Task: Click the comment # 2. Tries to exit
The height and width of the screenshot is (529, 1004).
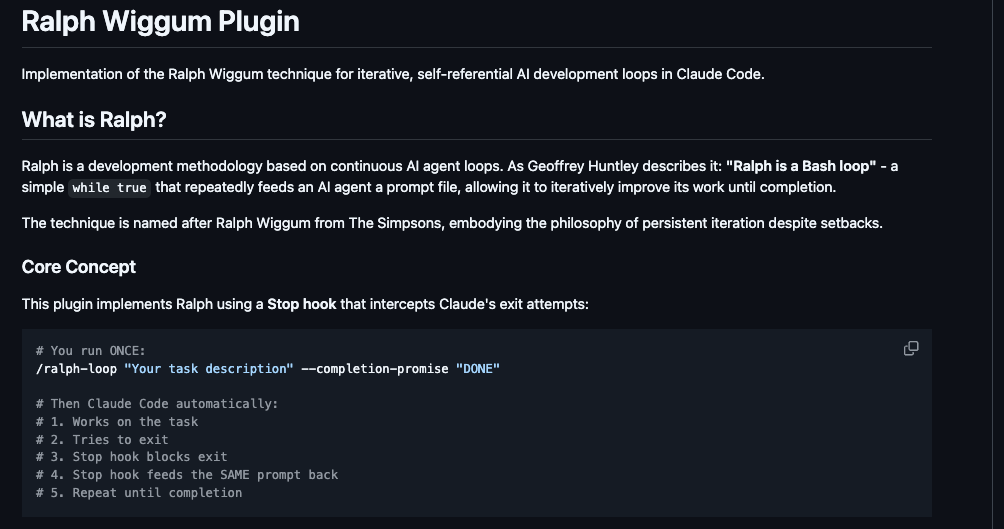Action: pos(102,440)
